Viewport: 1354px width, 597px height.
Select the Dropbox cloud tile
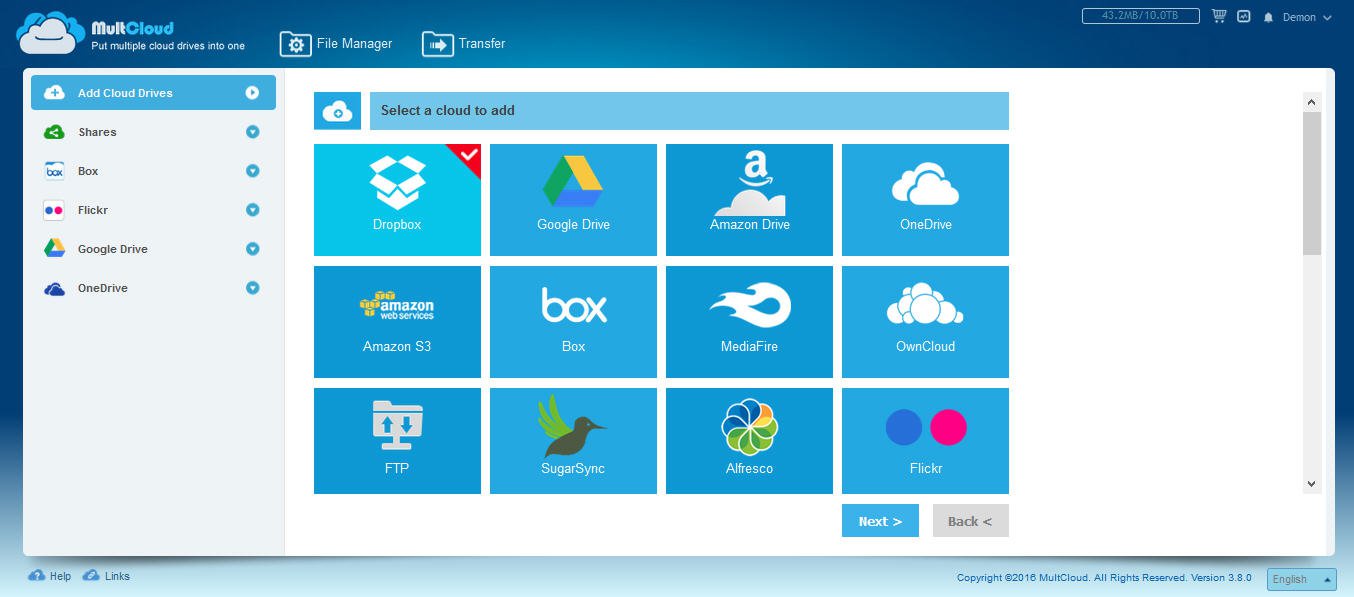(x=397, y=200)
